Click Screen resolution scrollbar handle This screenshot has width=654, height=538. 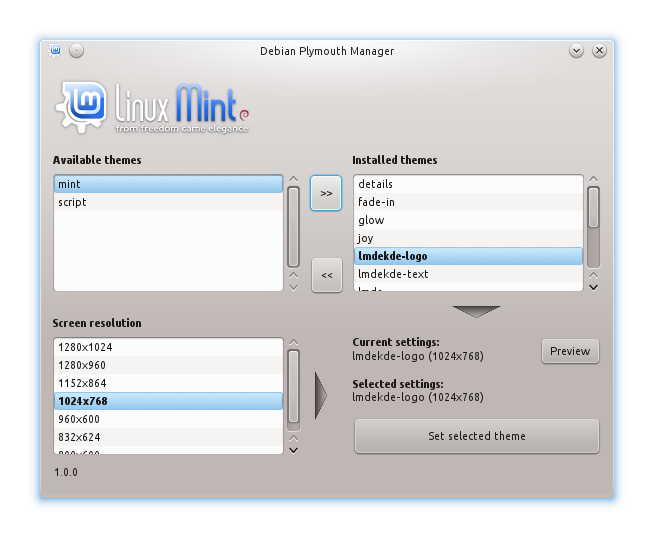[x=294, y=387]
